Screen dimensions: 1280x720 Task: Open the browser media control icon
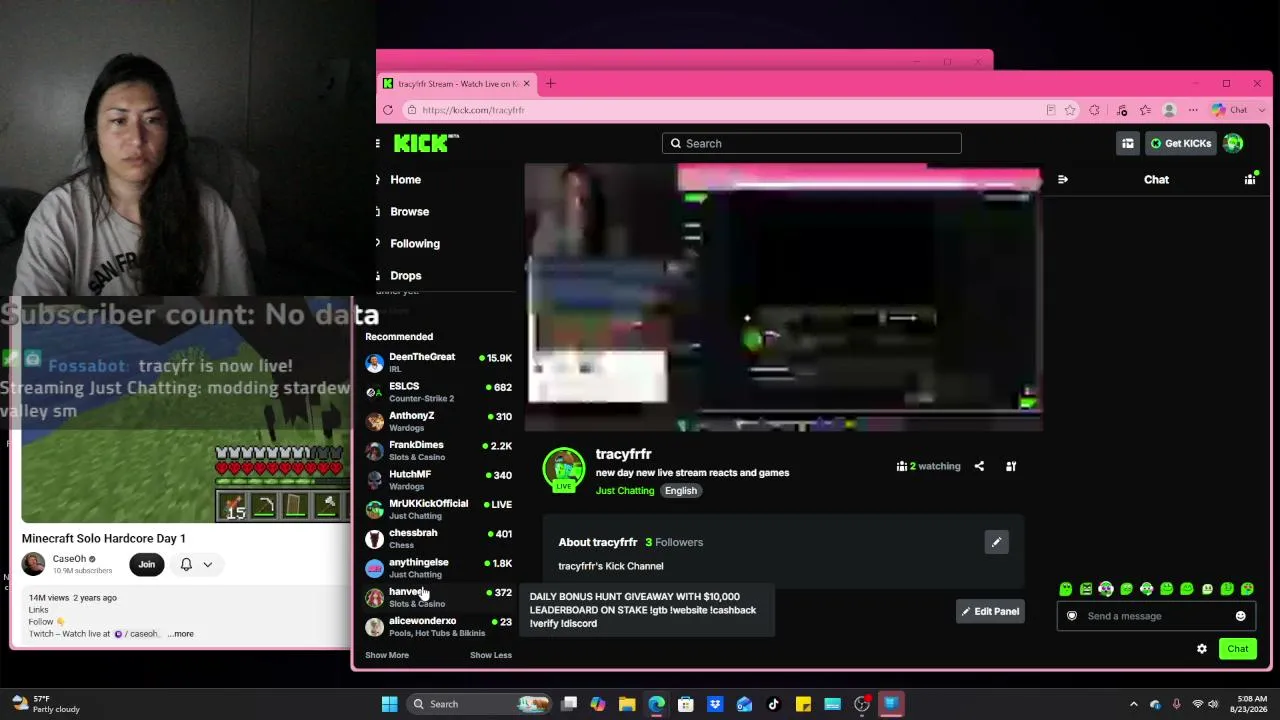[1121, 110]
